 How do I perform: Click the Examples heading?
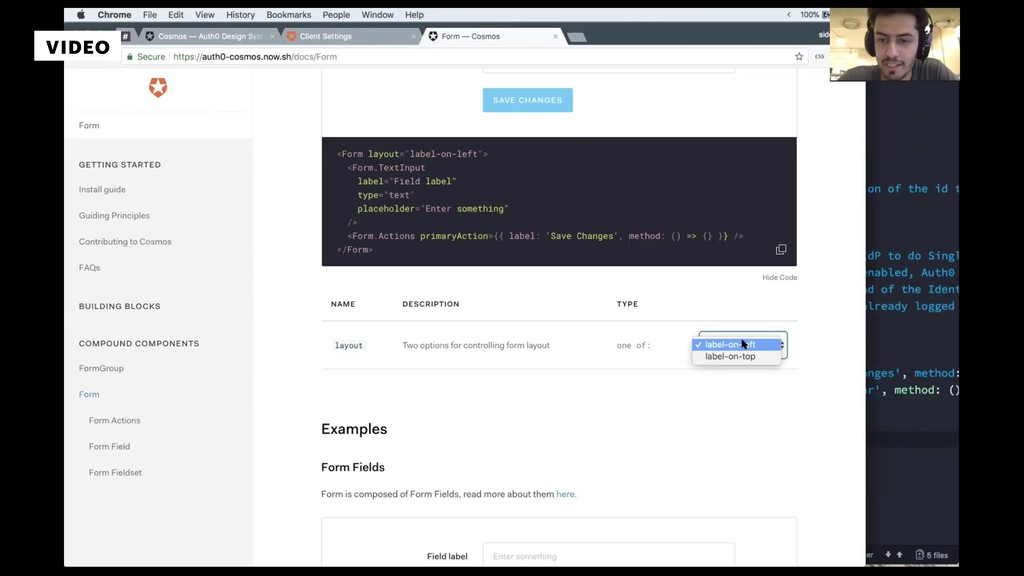[x=354, y=429]
